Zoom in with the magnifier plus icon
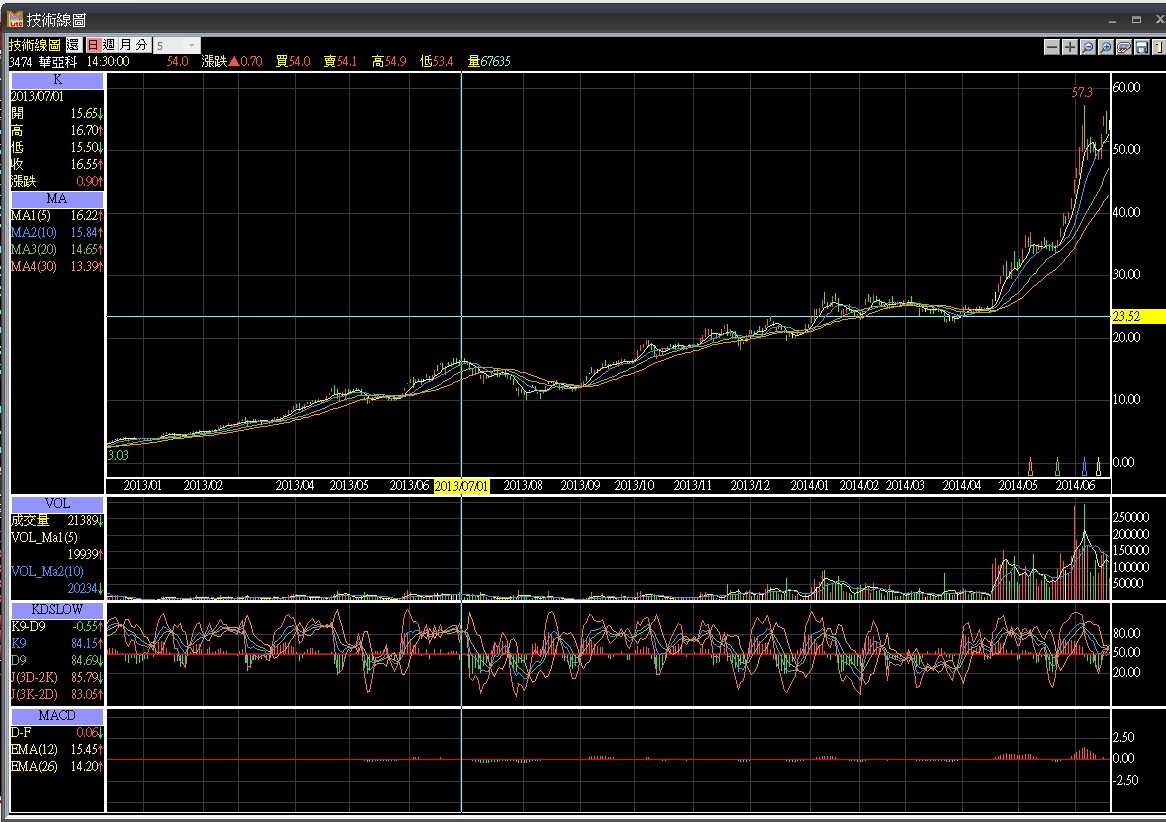Image resolution: width=1166 pixels, height=822 pixels. (x=1105, y=47)
